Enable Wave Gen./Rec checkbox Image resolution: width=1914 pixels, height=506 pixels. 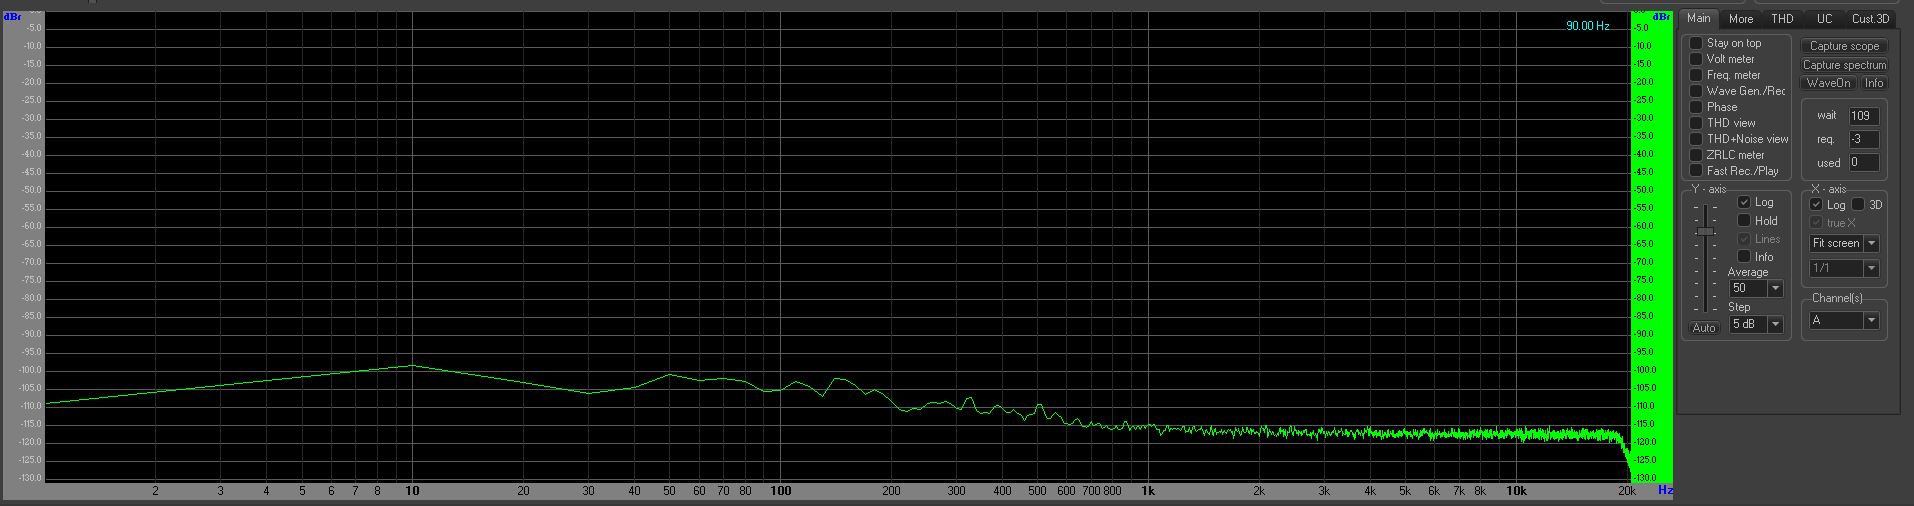(x=1696, y=91)
